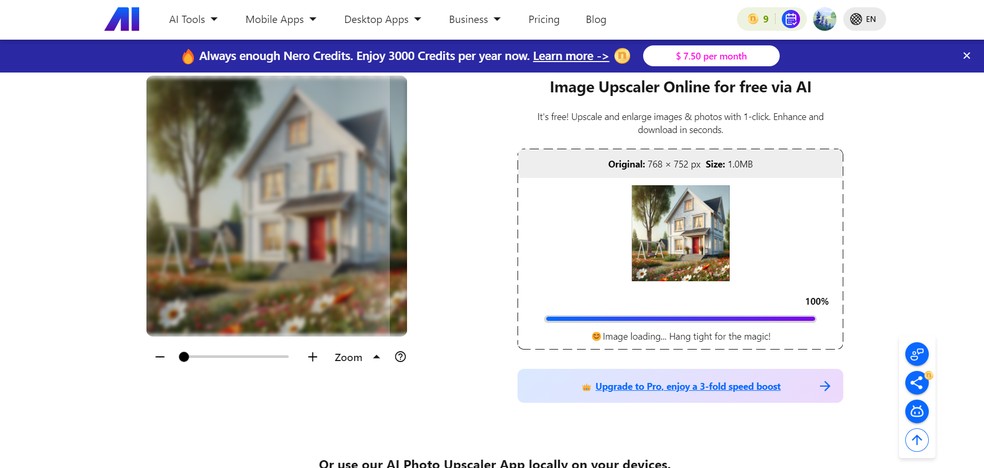Click the zoom slider handle
The width and height of the screenshot is (984, 468).
pos(184,357)
